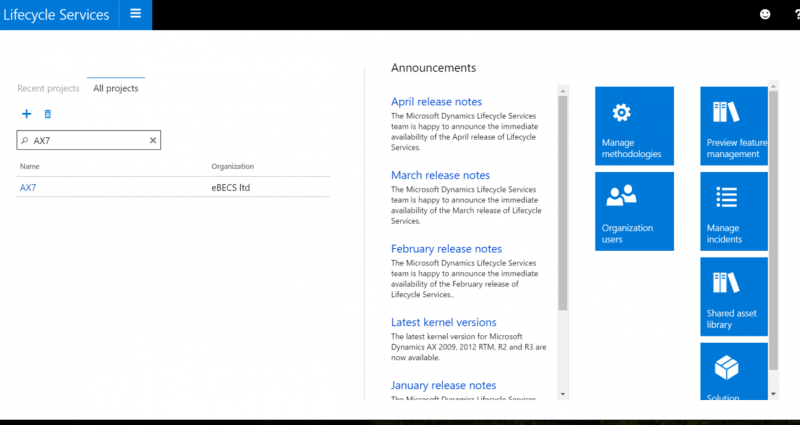Screen dimensions: 800x425
Task: Open Preview feature management tile
Action: (x=734, y=126)
